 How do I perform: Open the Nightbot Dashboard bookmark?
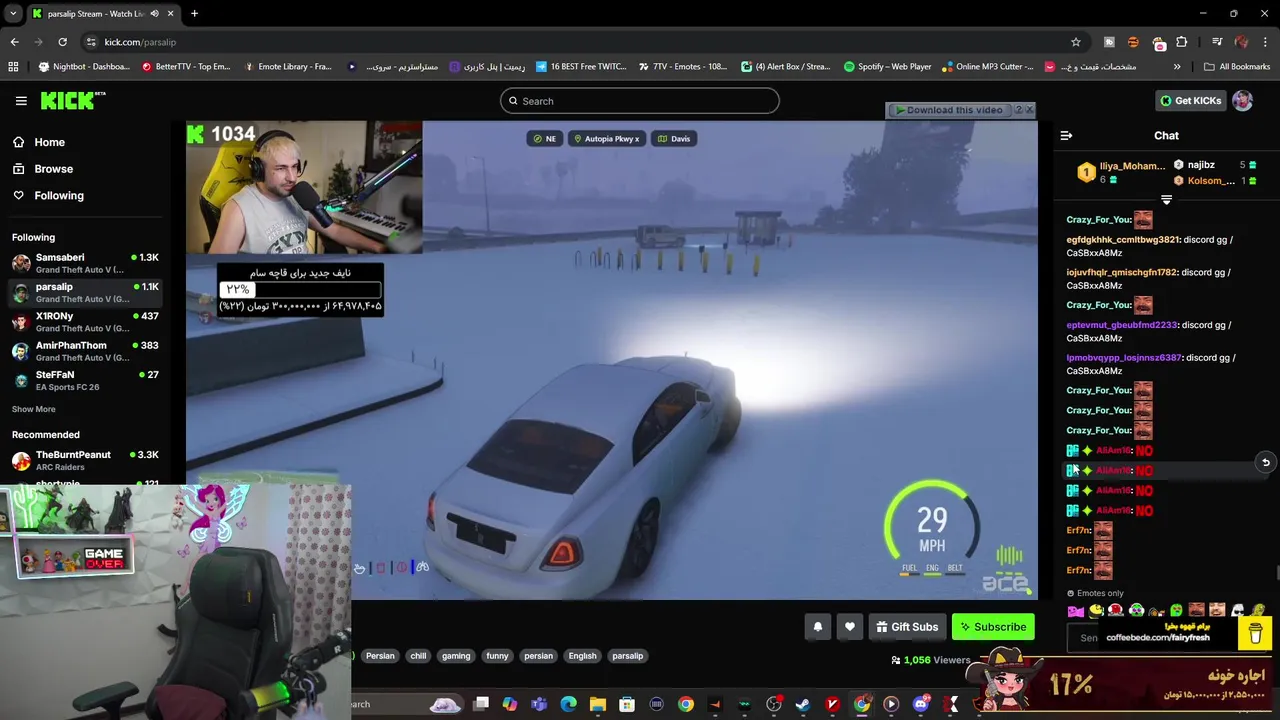[x=84, y=67]
